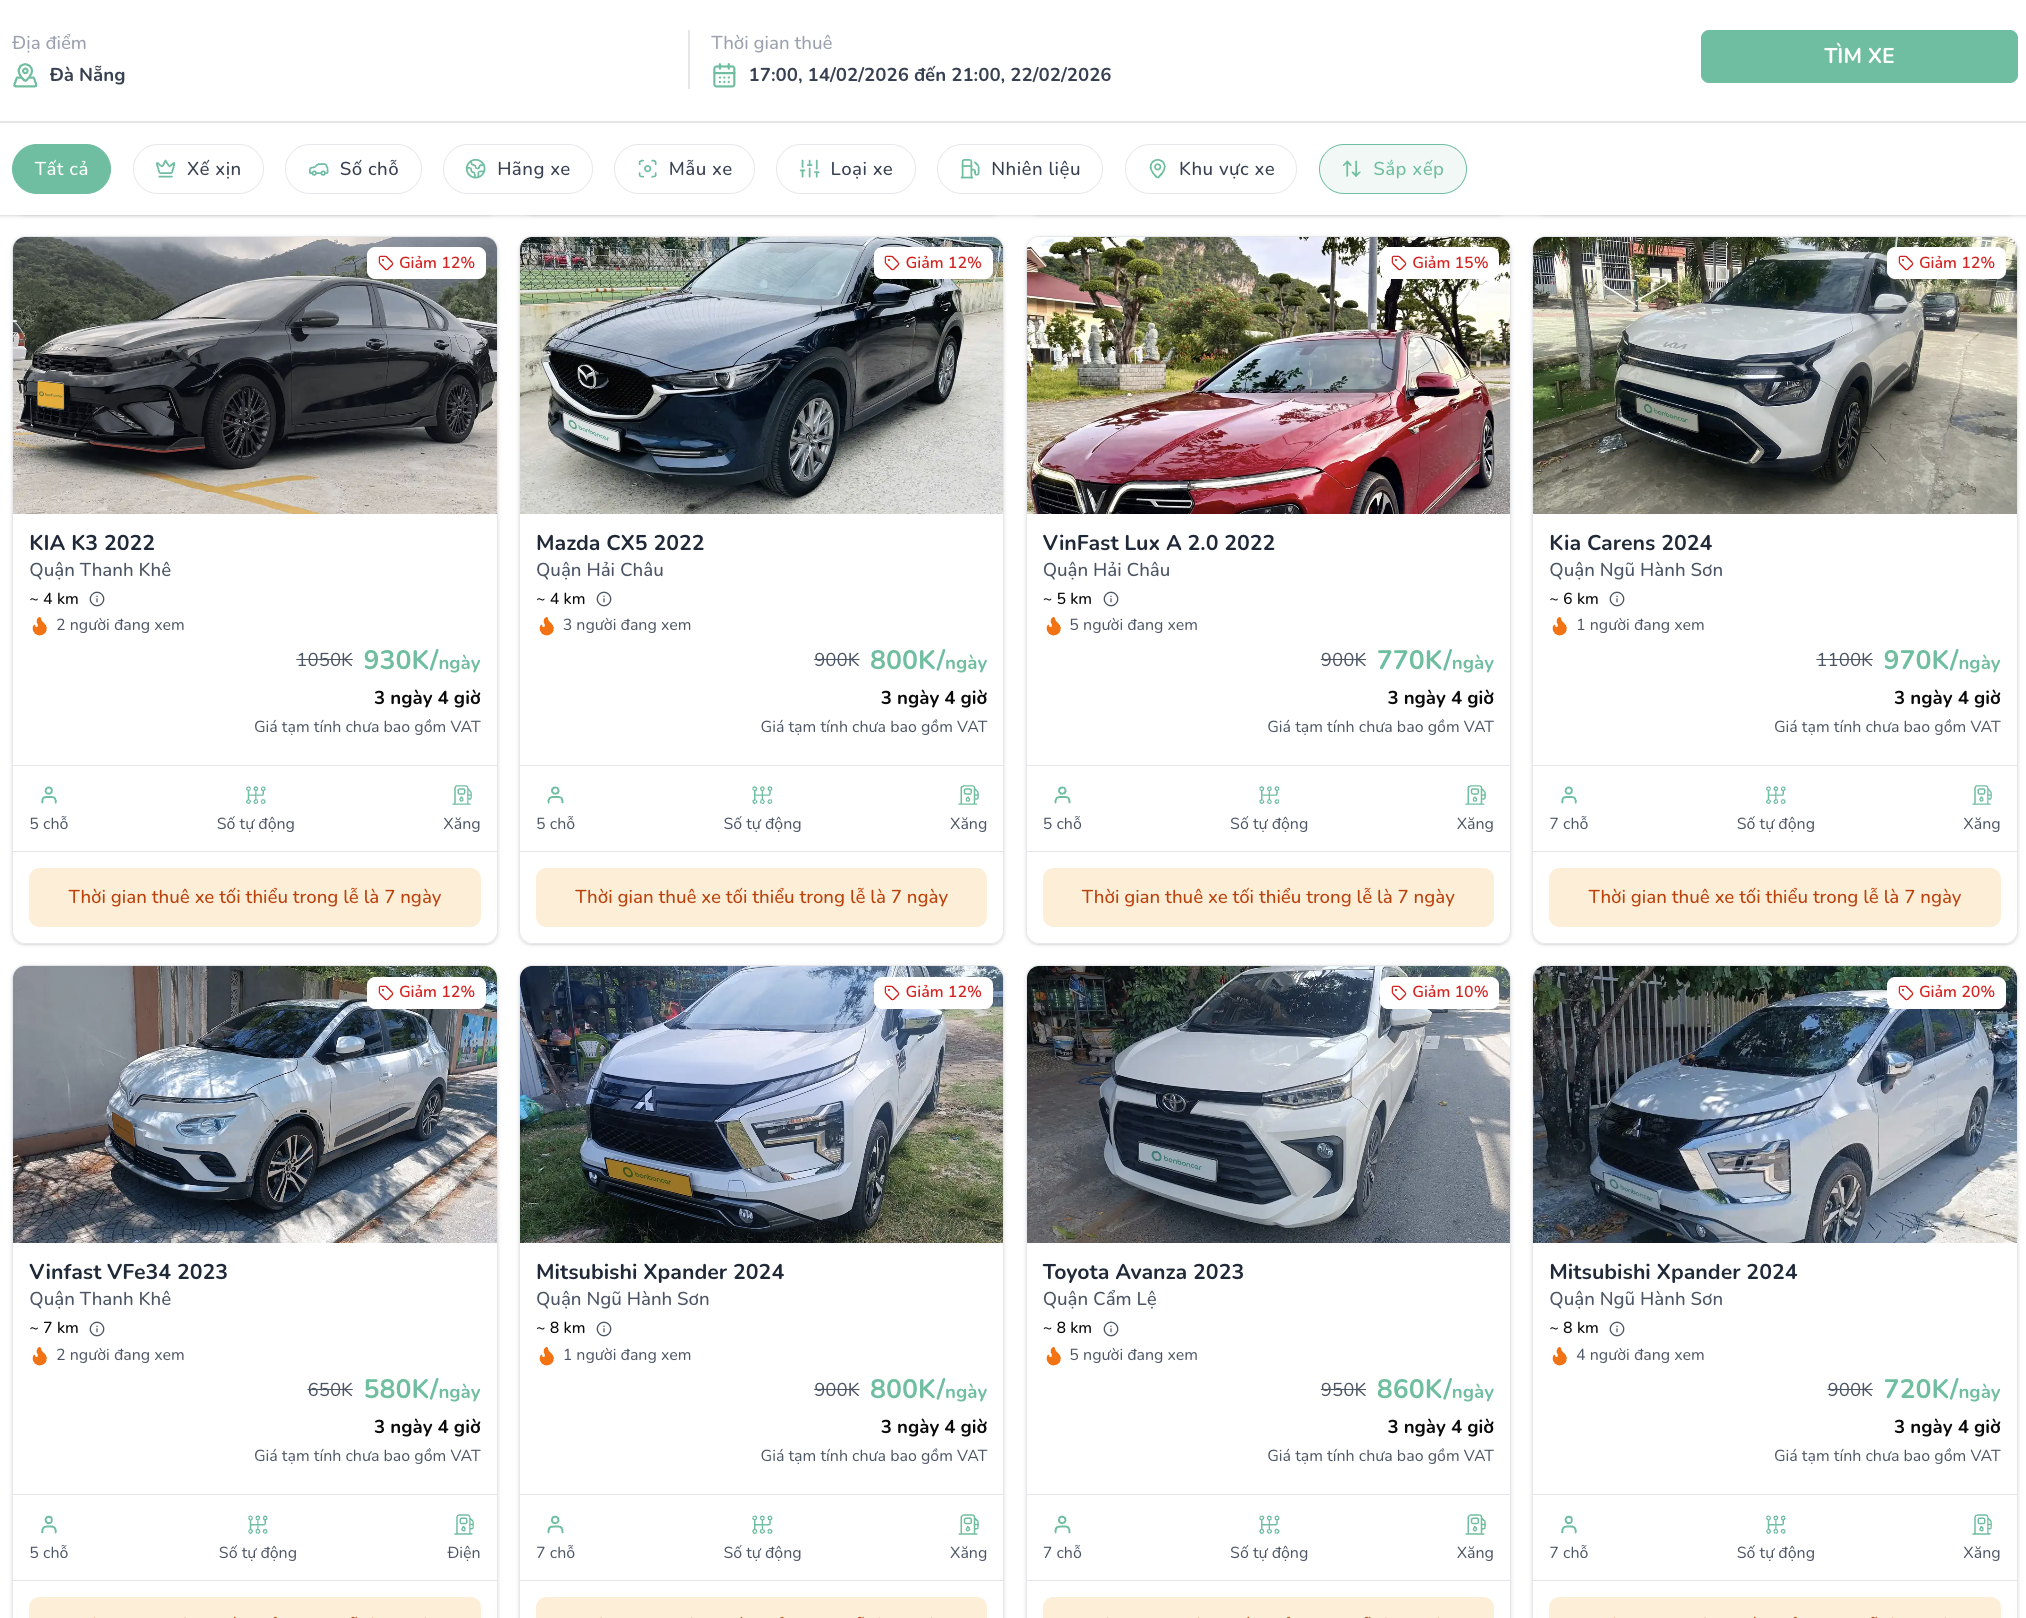Click the fuel pump icon on VinFast Lux A card

[1476, 795]
